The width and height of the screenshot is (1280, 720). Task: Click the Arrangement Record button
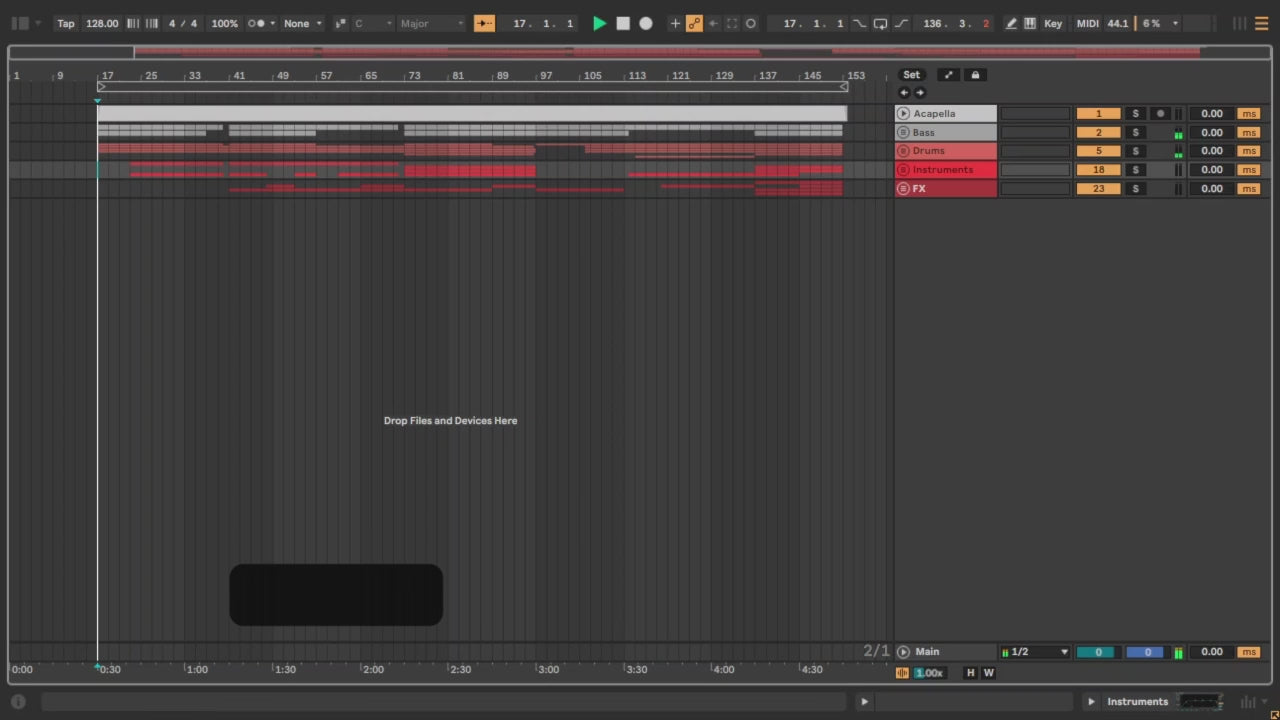coord(646,23)
